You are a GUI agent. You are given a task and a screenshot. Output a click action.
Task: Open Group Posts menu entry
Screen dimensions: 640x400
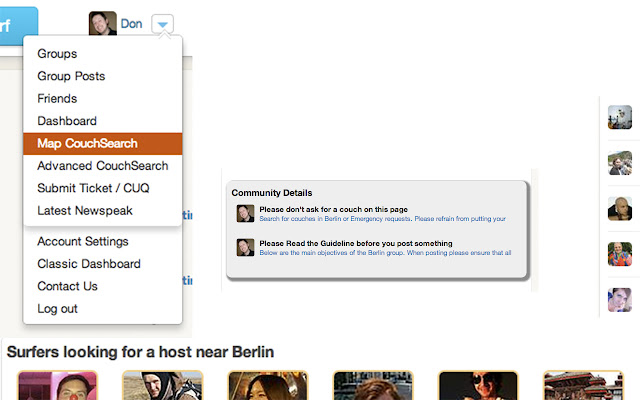tap(71, 76)
